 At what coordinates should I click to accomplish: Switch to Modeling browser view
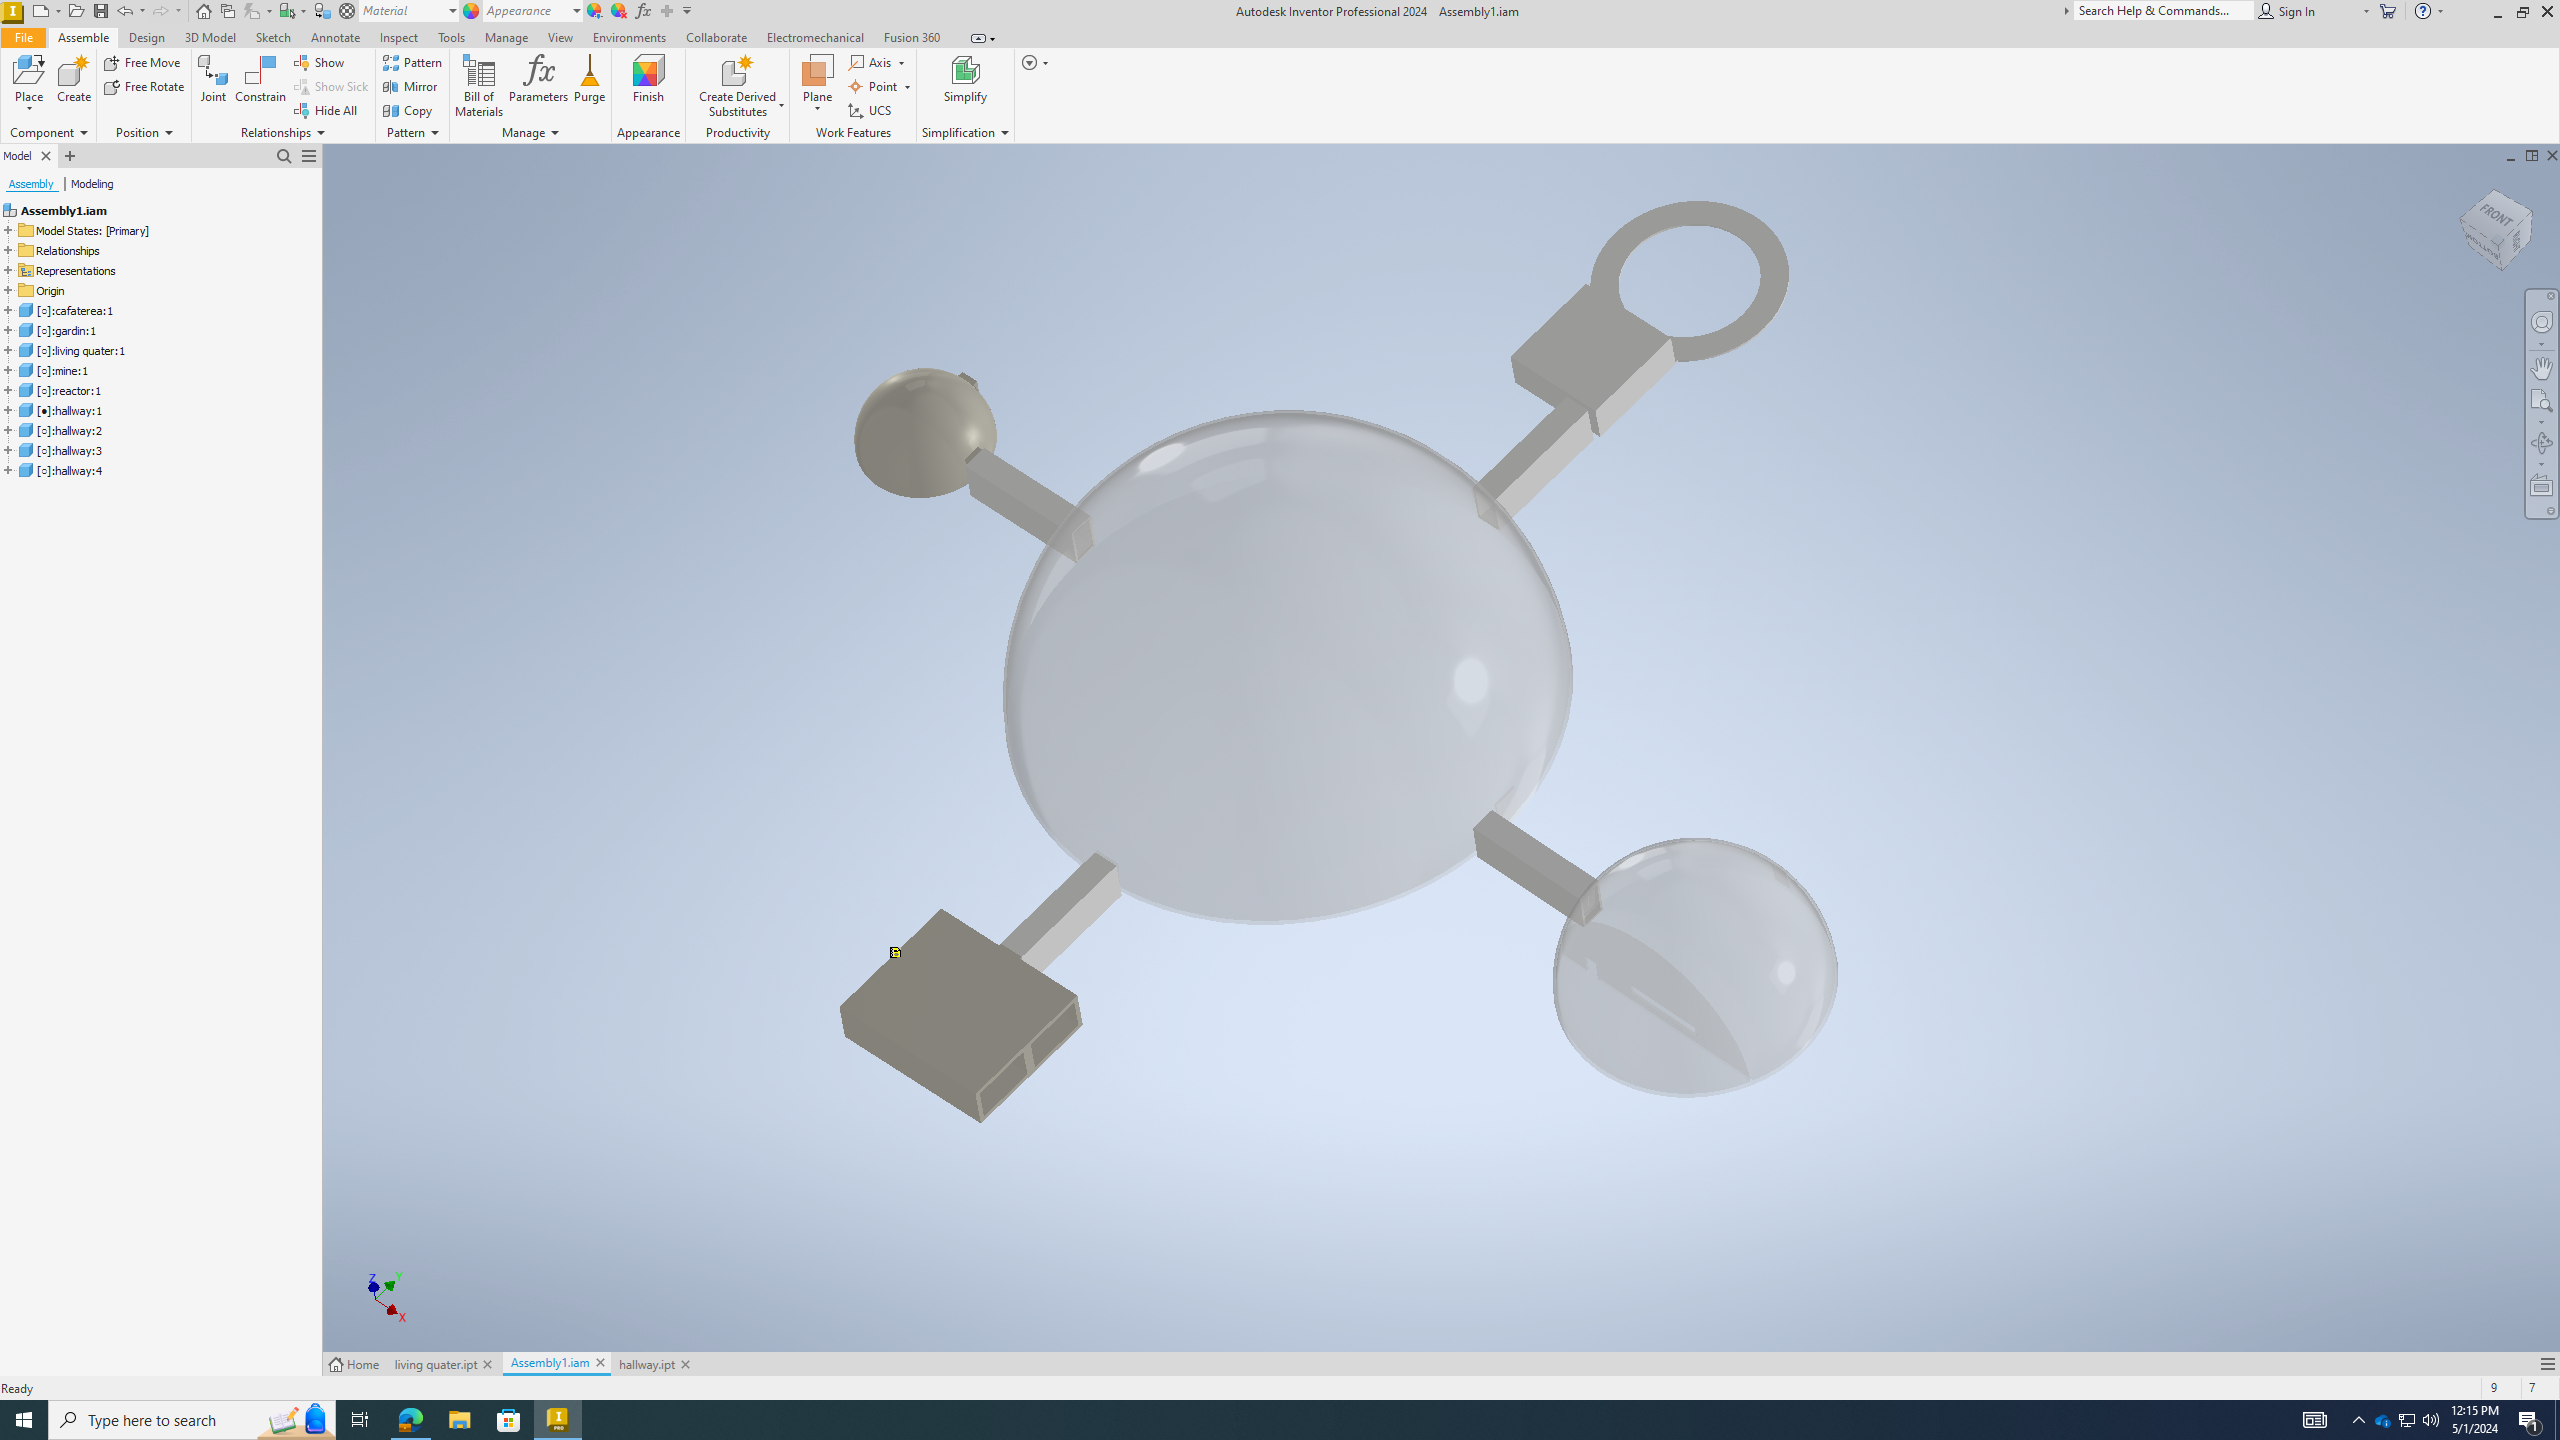[x=92, y=184]
